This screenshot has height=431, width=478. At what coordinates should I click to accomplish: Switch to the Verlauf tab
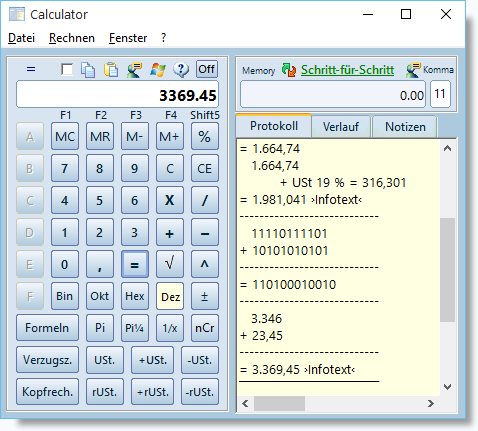pos(341,127)
